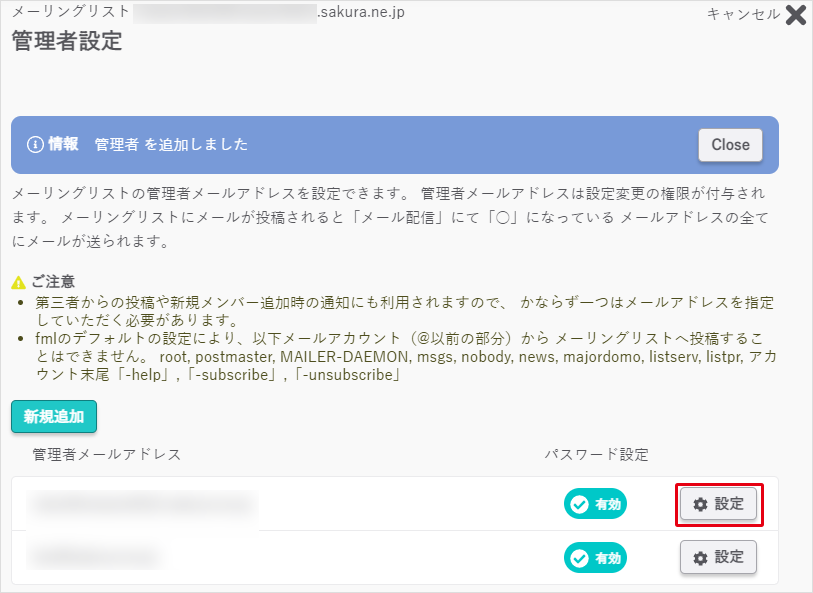Click the yellow warning icon beside ご注意
The width and height of the screenshot is (813, 593).
tap(19, 283)
